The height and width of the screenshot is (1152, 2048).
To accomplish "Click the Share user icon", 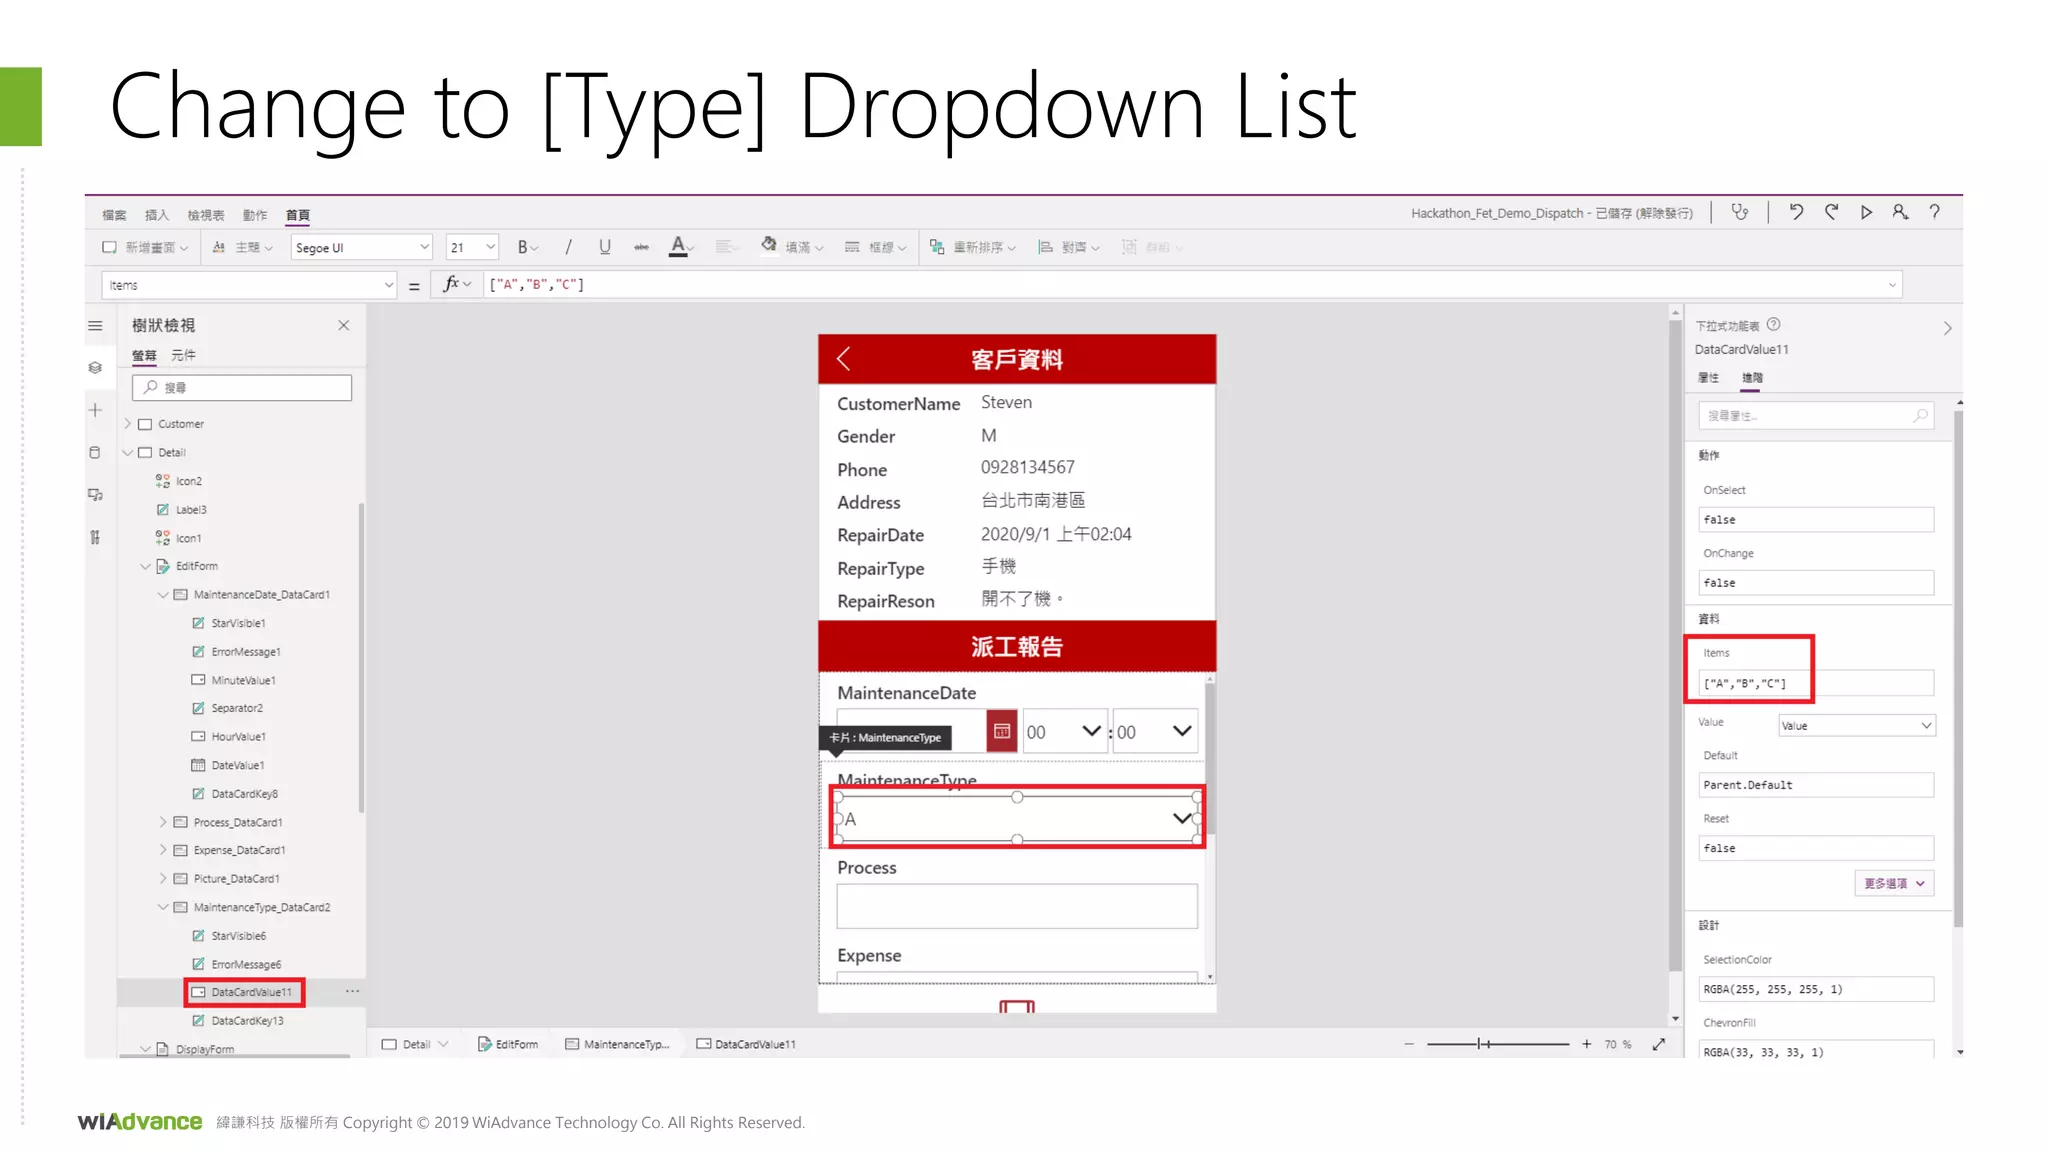I will coord(1900,212).
